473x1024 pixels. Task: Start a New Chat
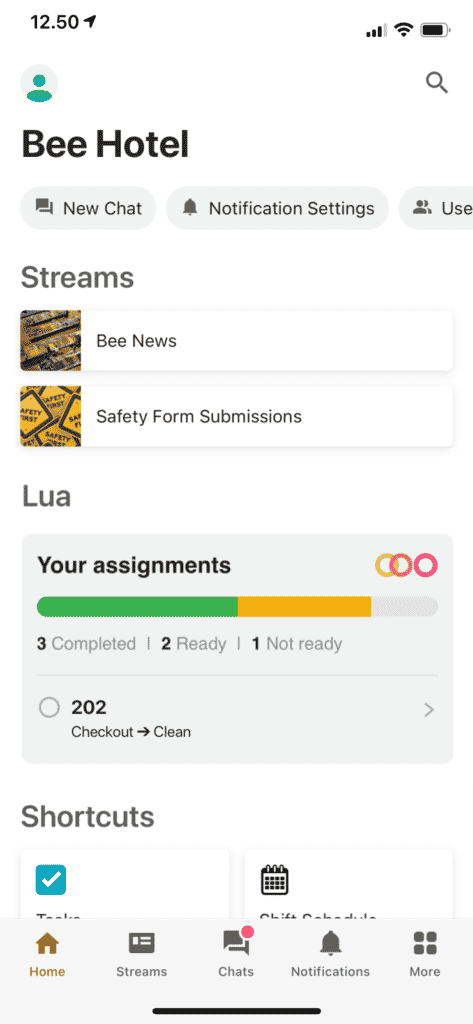pyautogui.click(x=88, y=208)
